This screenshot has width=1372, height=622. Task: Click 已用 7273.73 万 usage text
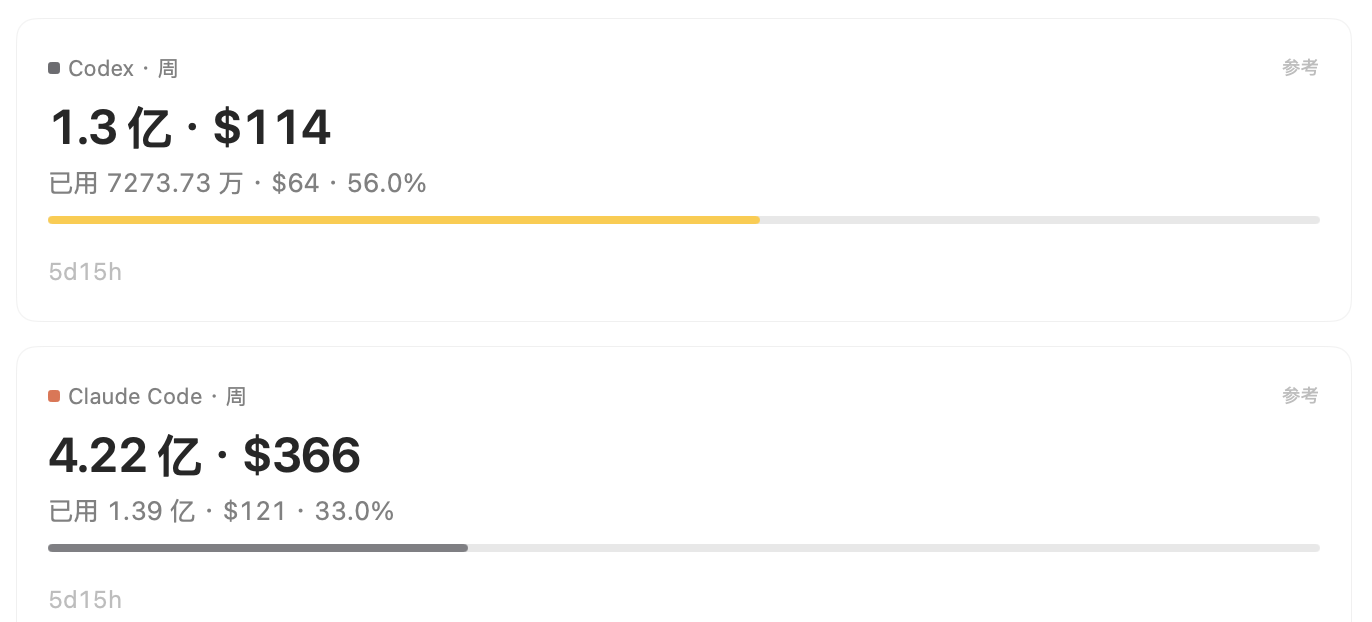[x=146, y=183]
